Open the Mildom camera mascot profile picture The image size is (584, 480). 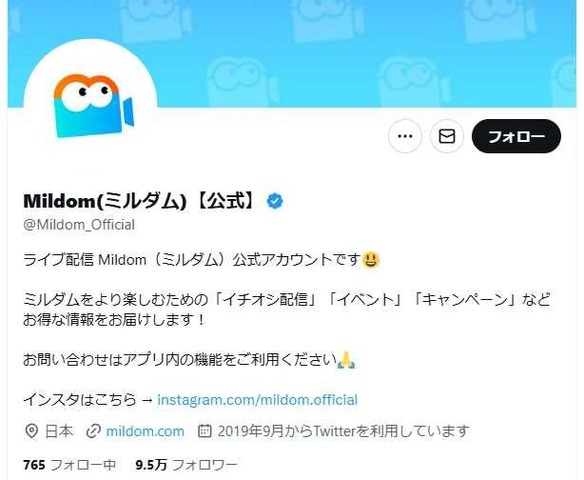coord(91,106)
